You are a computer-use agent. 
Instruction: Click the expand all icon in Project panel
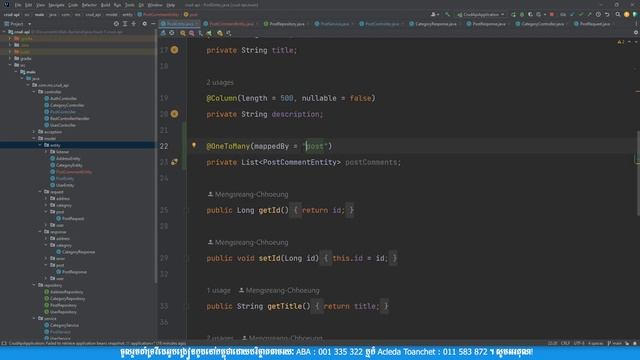tap(125, 24)
